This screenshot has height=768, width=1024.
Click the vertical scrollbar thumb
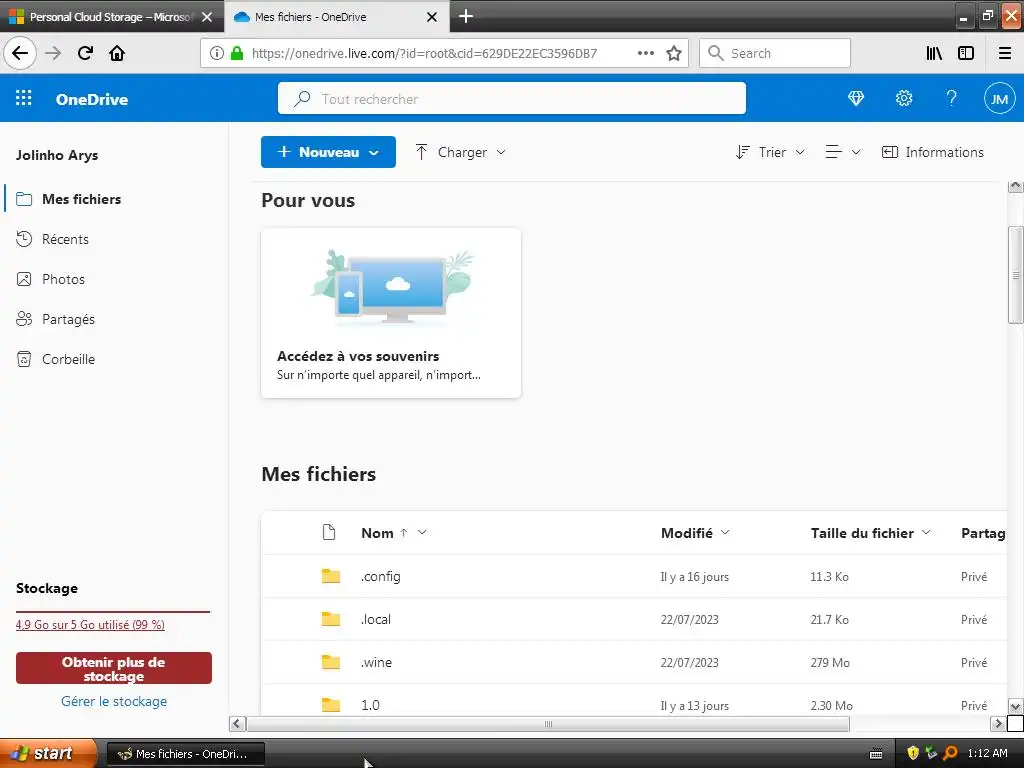[1016, 274]
